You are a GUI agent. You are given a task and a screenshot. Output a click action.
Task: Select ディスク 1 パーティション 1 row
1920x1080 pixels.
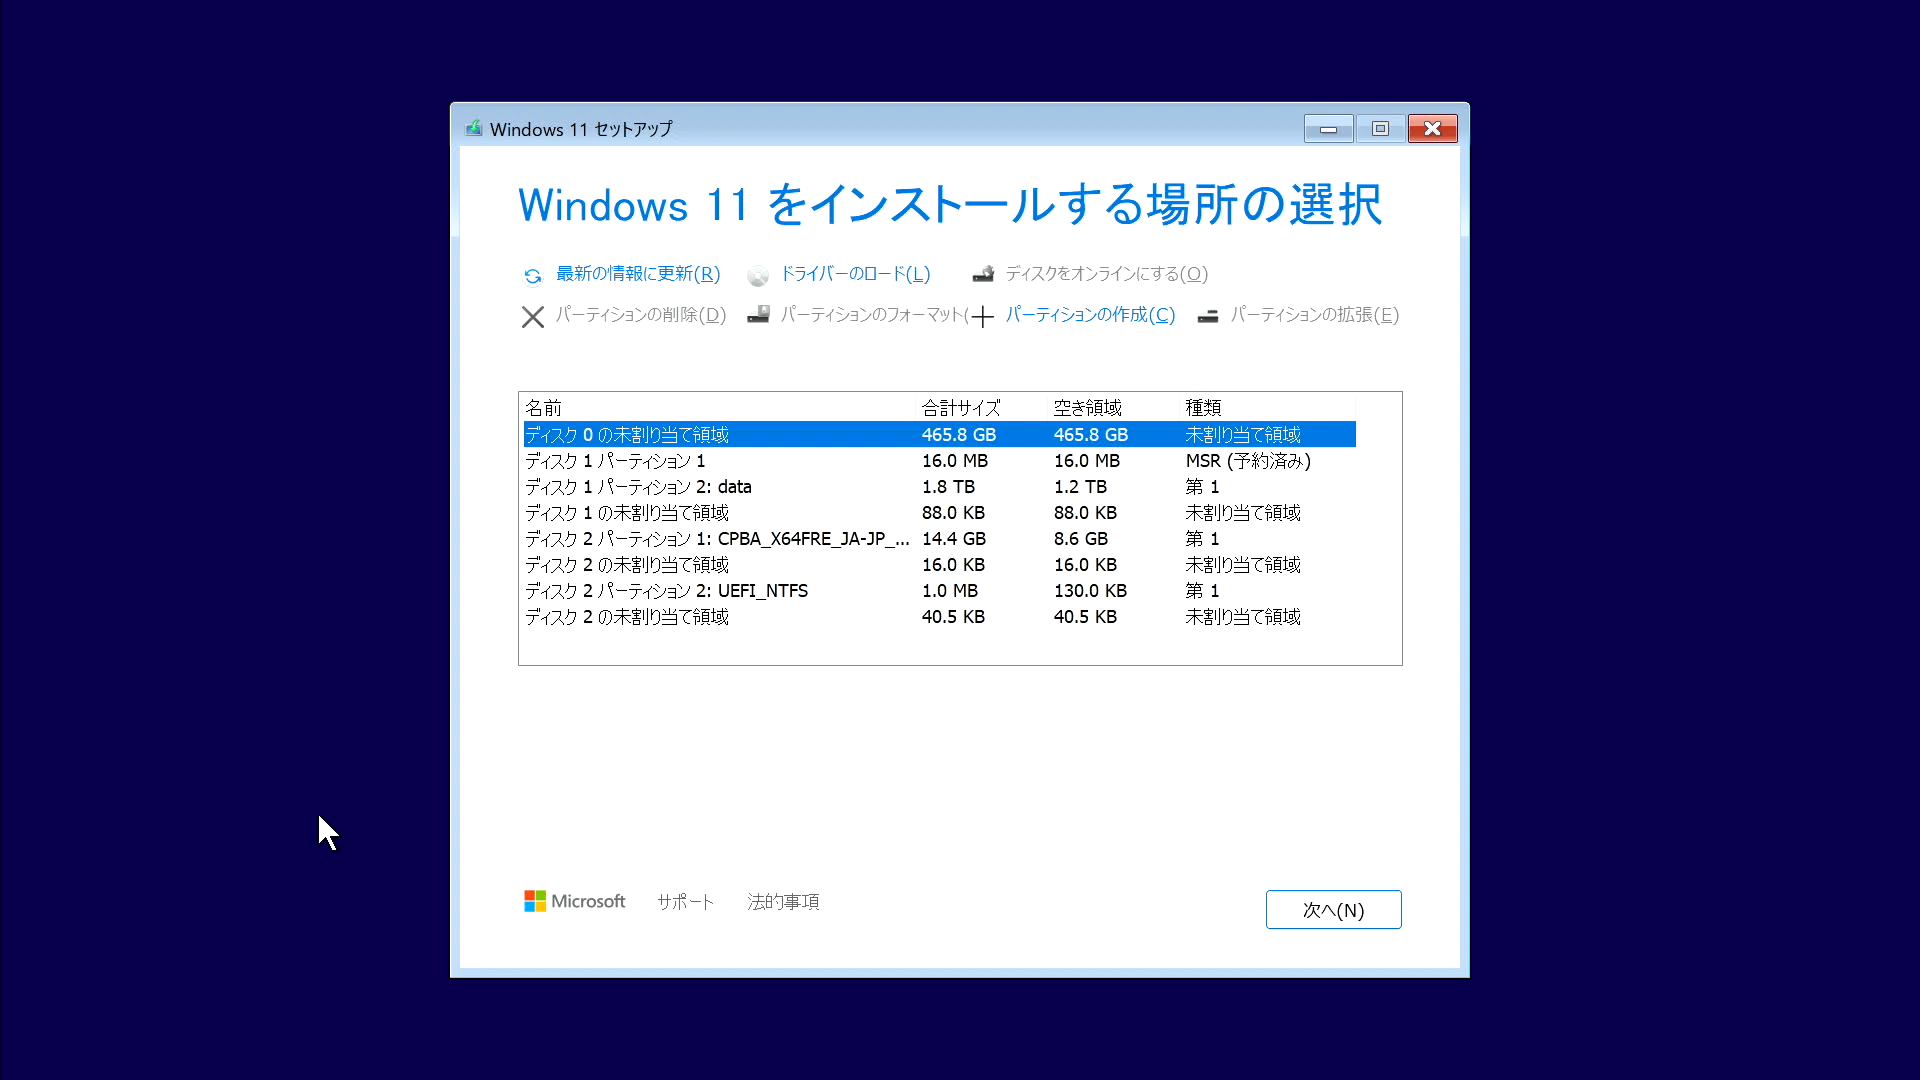click(939, 461)
